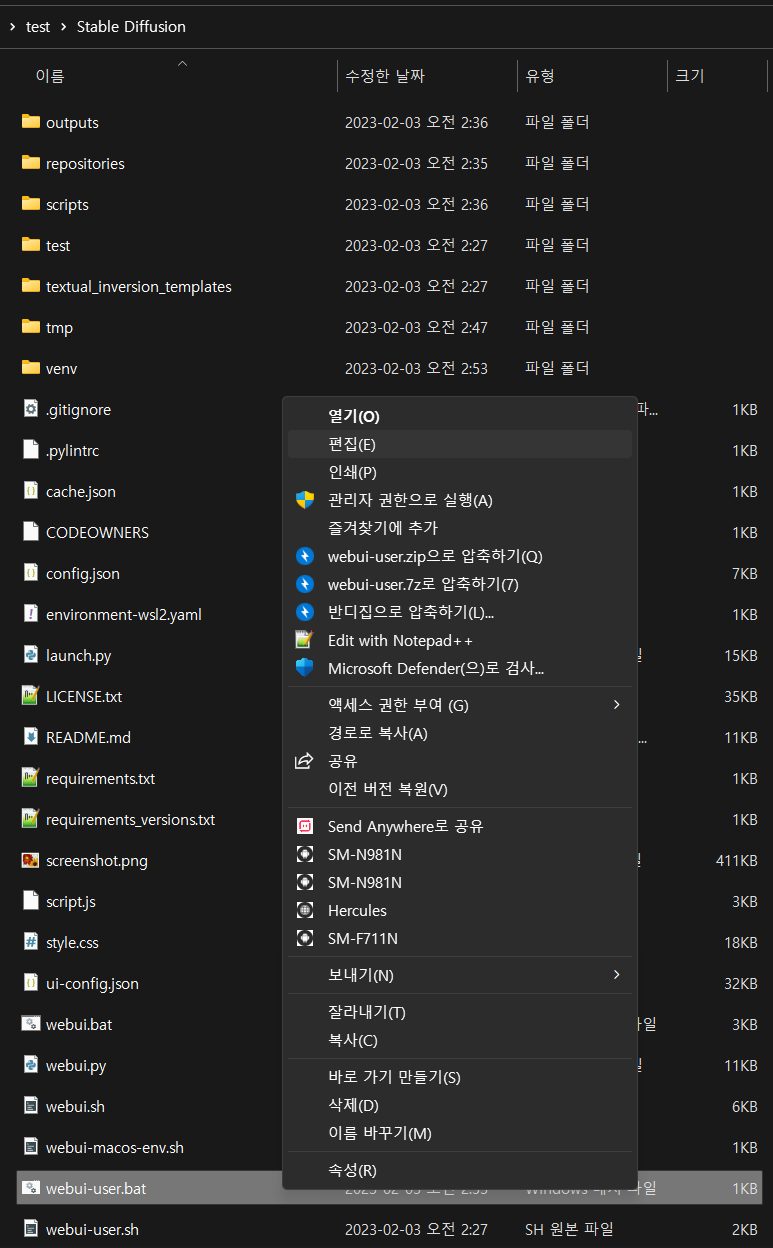Click the Notepad++ icon in the context menu

click(x=305, y=640)
